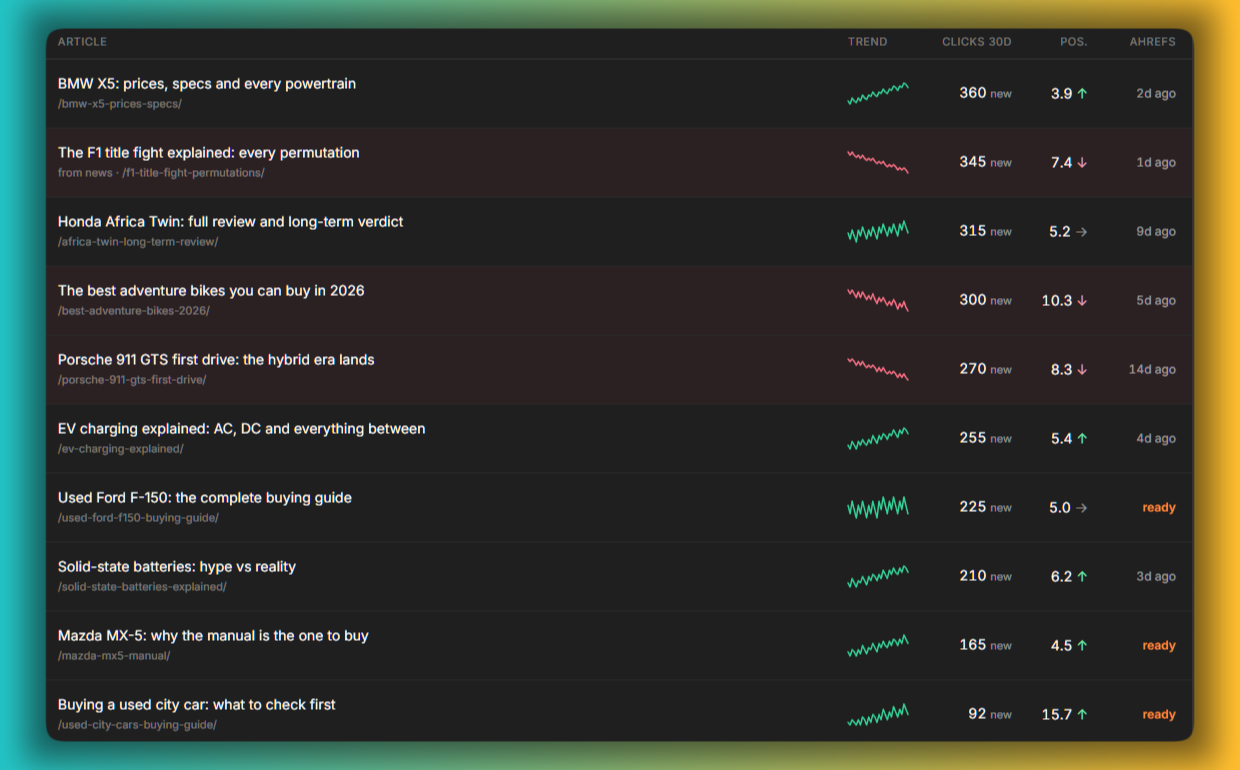Viewport: 1240px width, 770px height.
Task: Click the /solid-state-batteries-explained/ path
Action: (142, 587)
